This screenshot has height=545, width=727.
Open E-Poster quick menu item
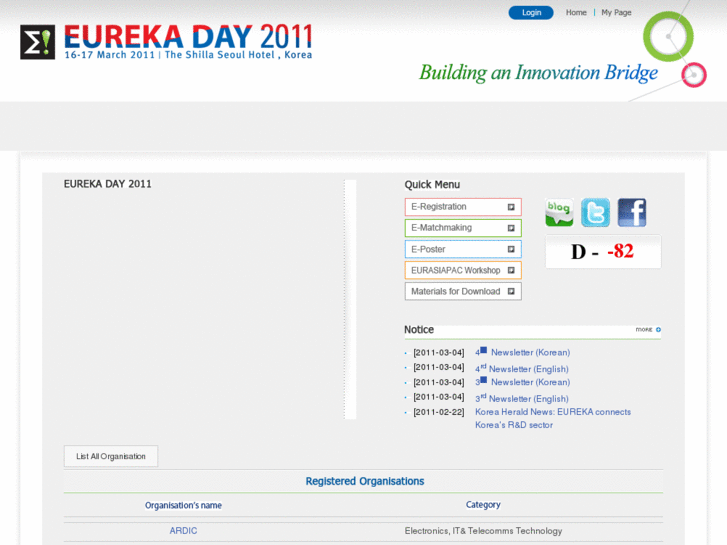click(x=463, y=249)
